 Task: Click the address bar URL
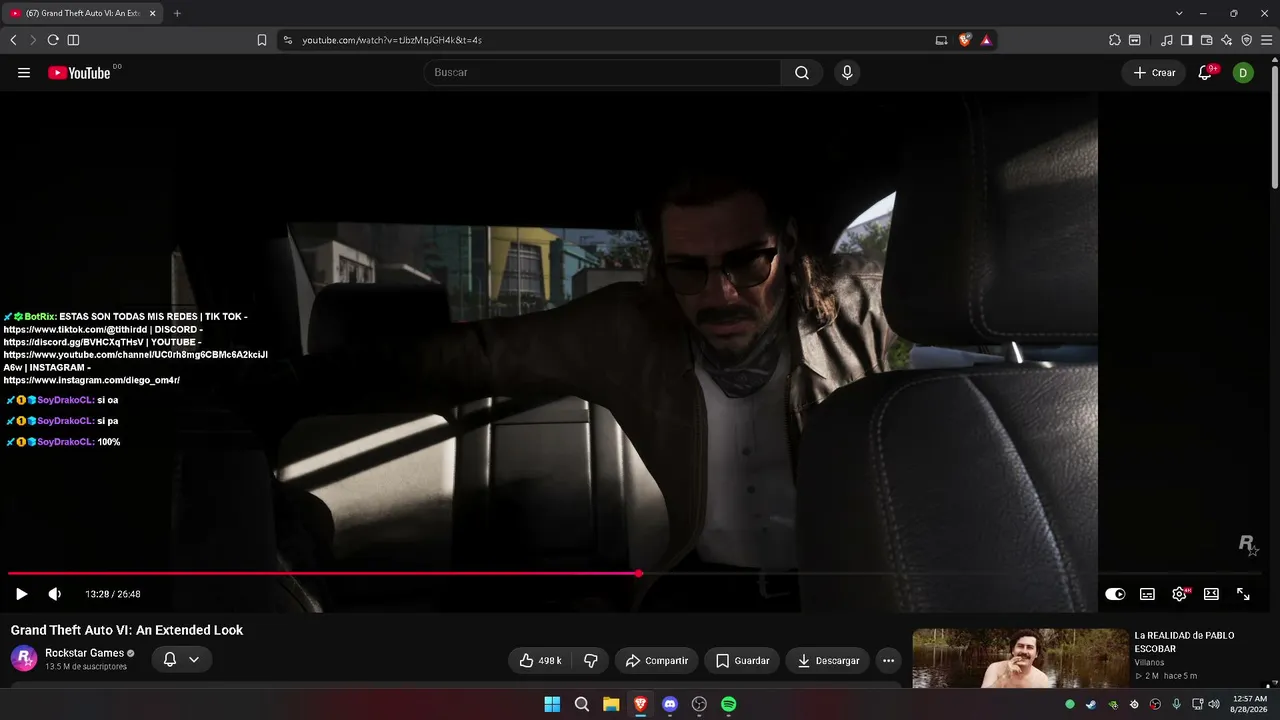[392, 40]
